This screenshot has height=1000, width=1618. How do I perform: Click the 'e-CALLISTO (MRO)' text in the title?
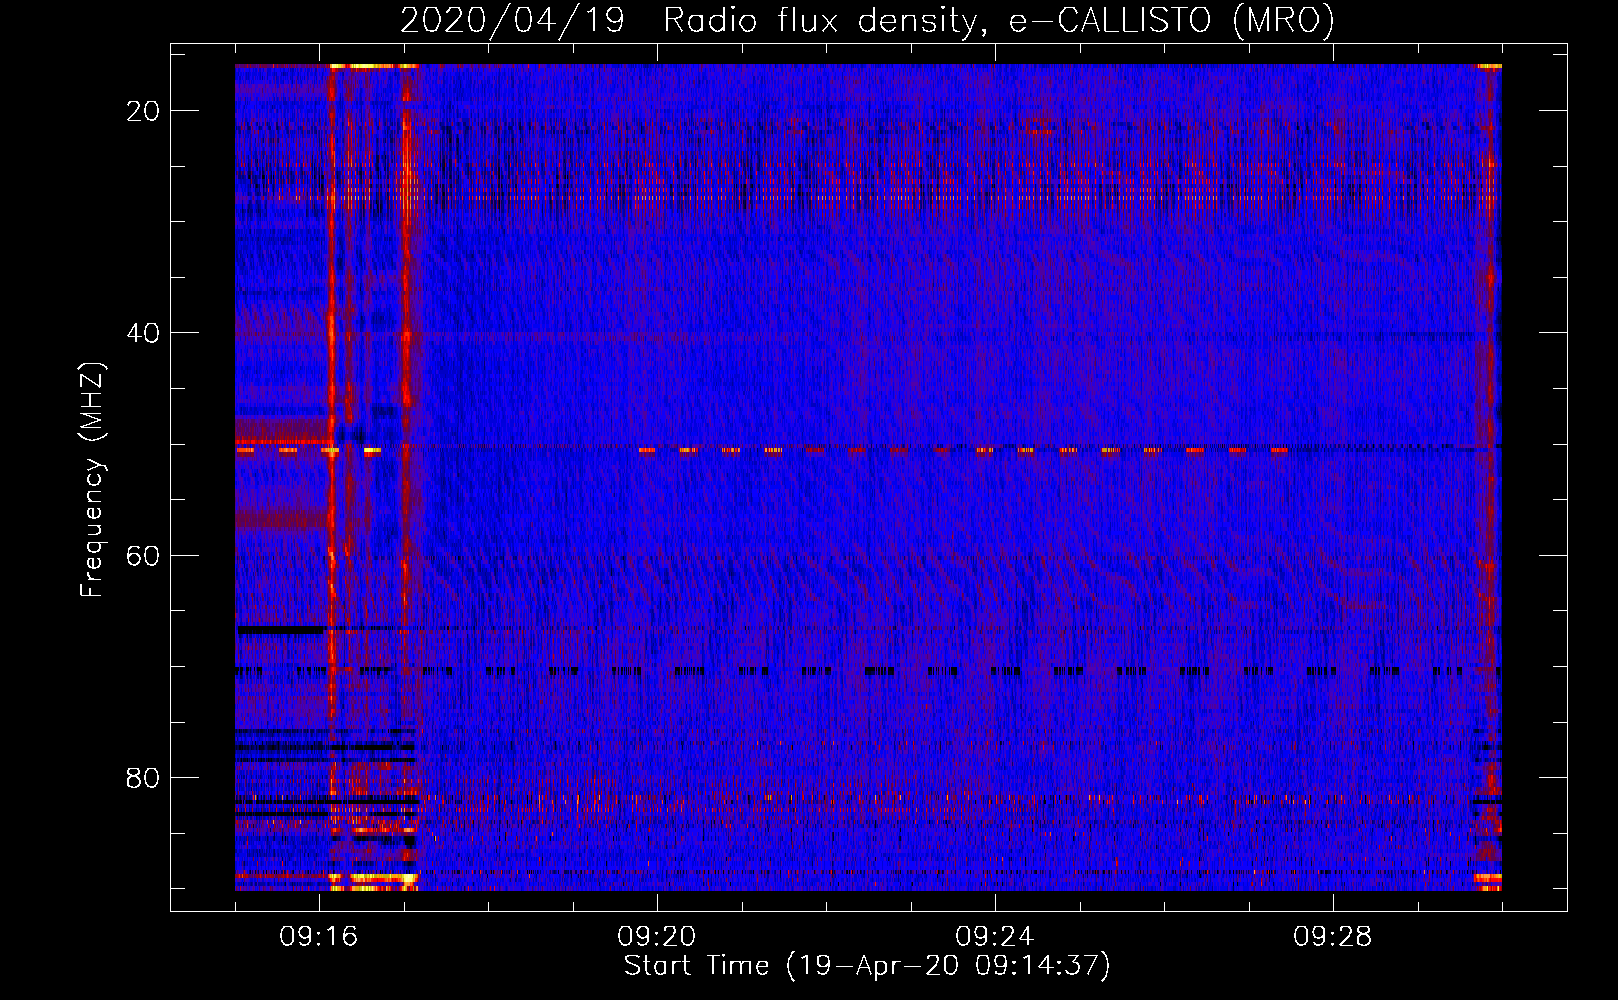pos(1171,21)
